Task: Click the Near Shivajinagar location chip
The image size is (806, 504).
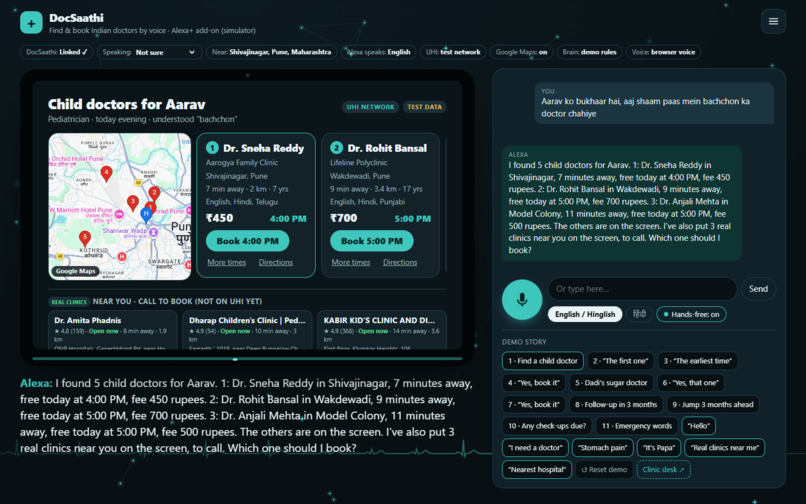Action: coord(271,52)
